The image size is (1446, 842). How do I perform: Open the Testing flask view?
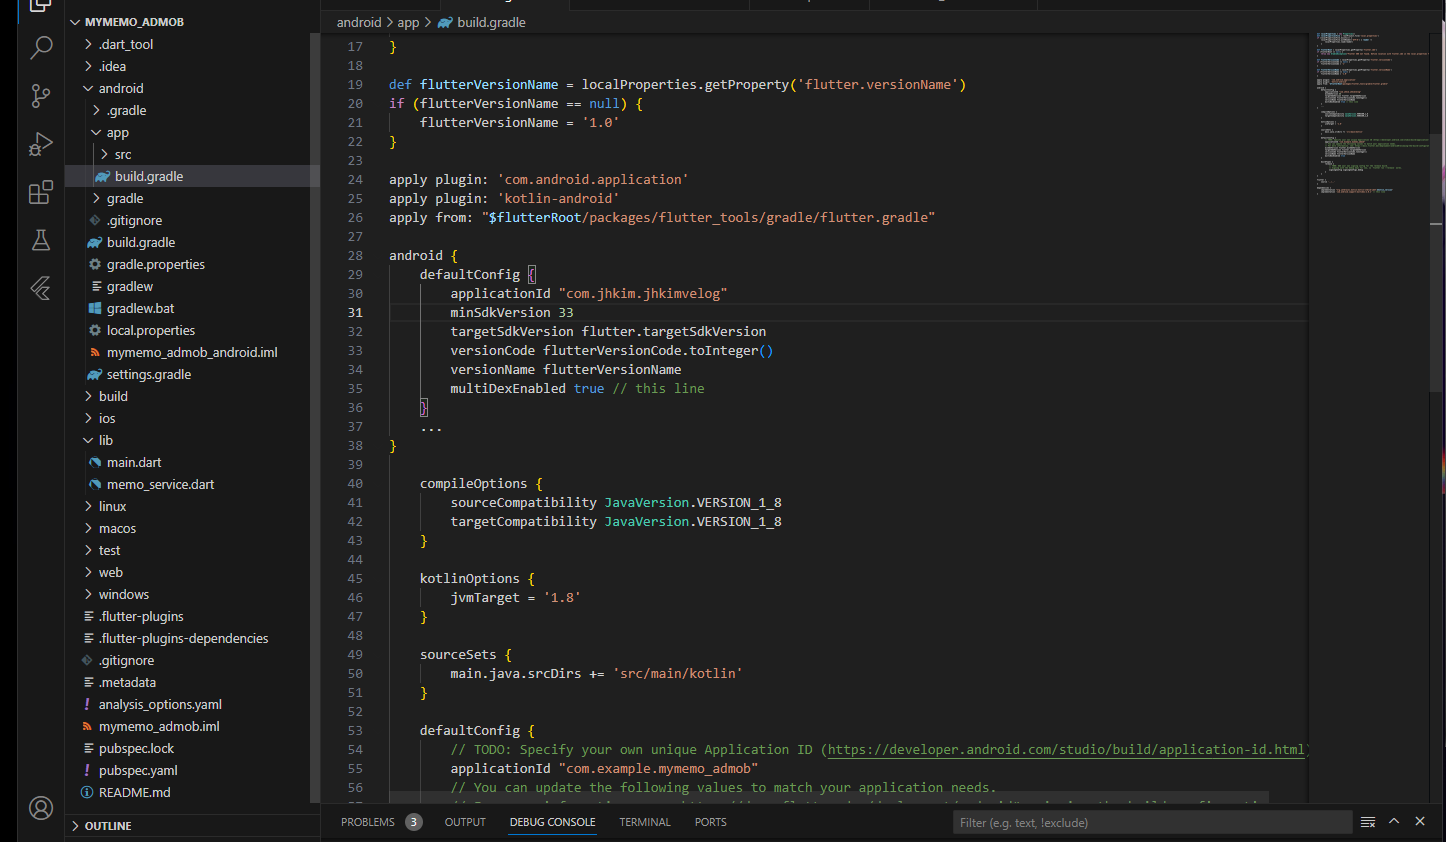(x=41, y=240)
